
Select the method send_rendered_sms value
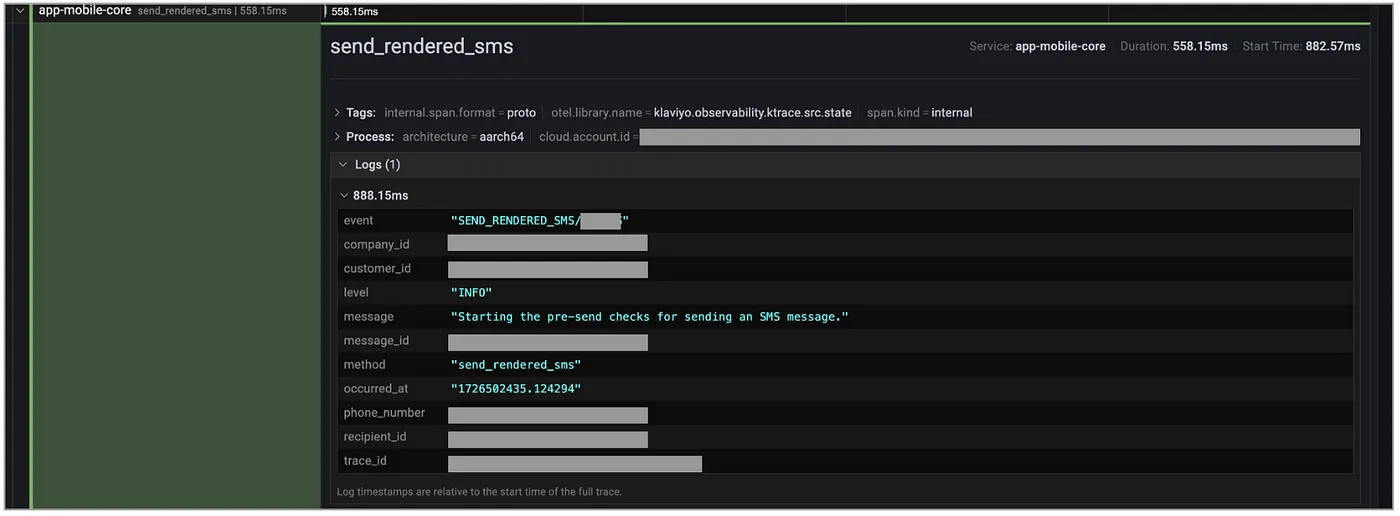[515, 365]
